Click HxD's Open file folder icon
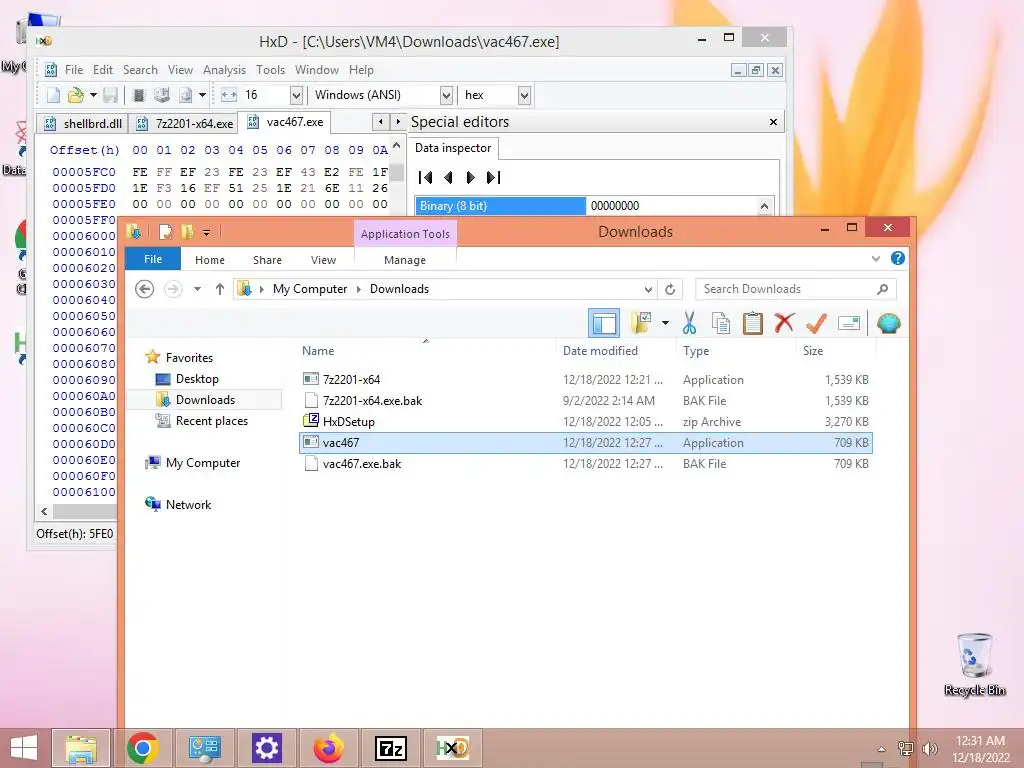Screen dimensions: 1024x768 click(x=76, y=95)
